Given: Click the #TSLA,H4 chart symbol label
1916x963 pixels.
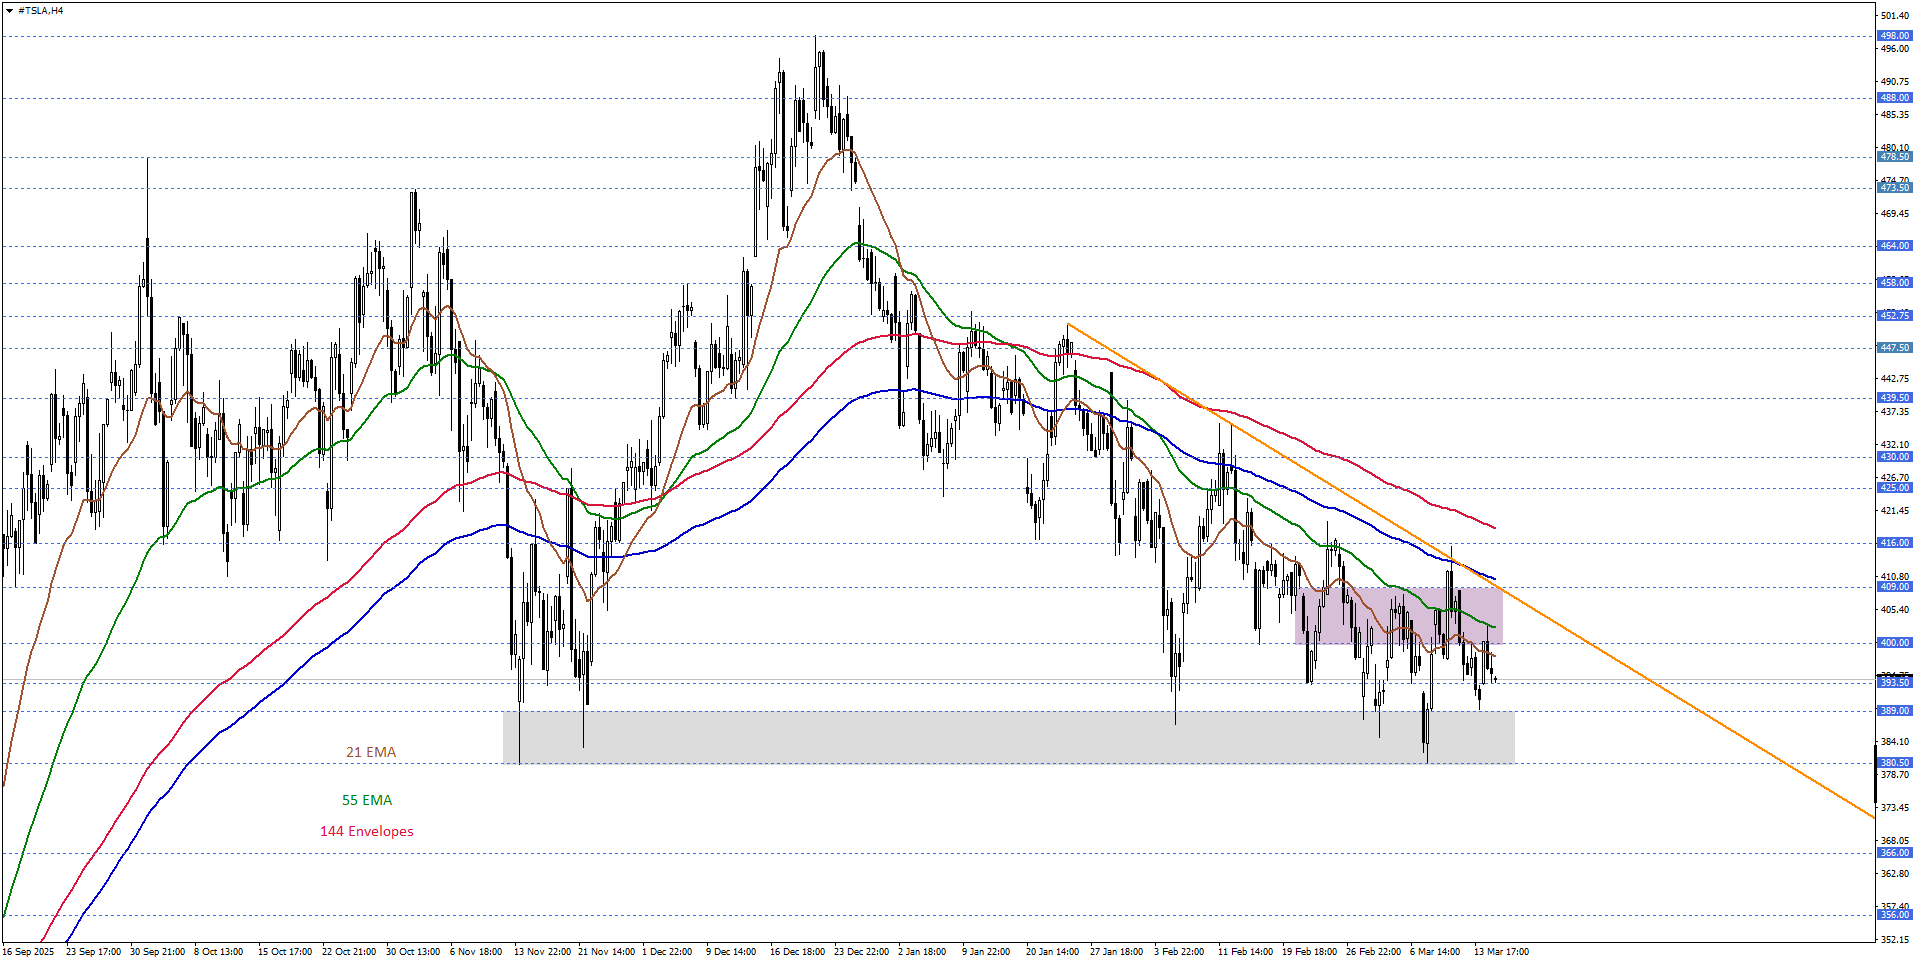Looking at the screenshot, I should [41, 11].
